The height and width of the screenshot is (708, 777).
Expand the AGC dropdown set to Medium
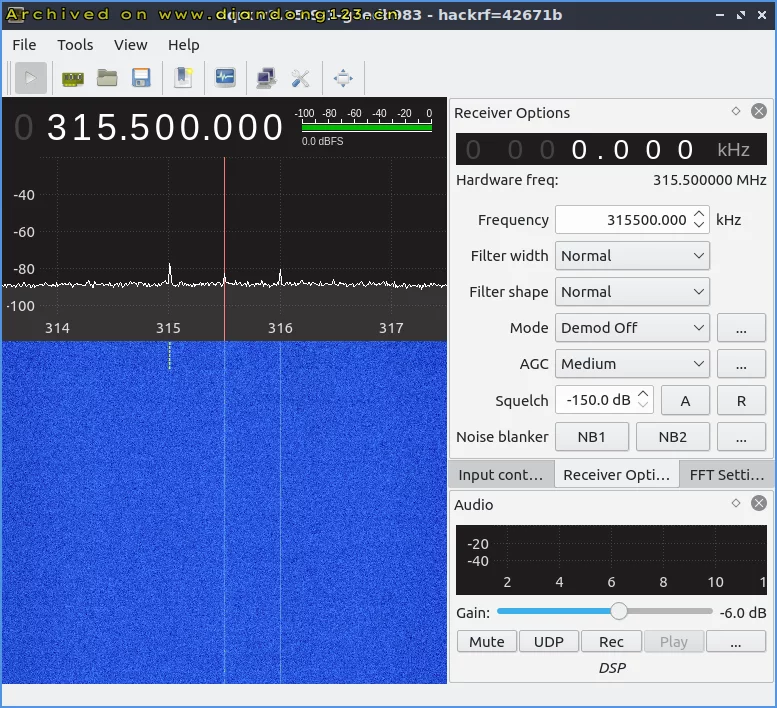click(632, 364)
